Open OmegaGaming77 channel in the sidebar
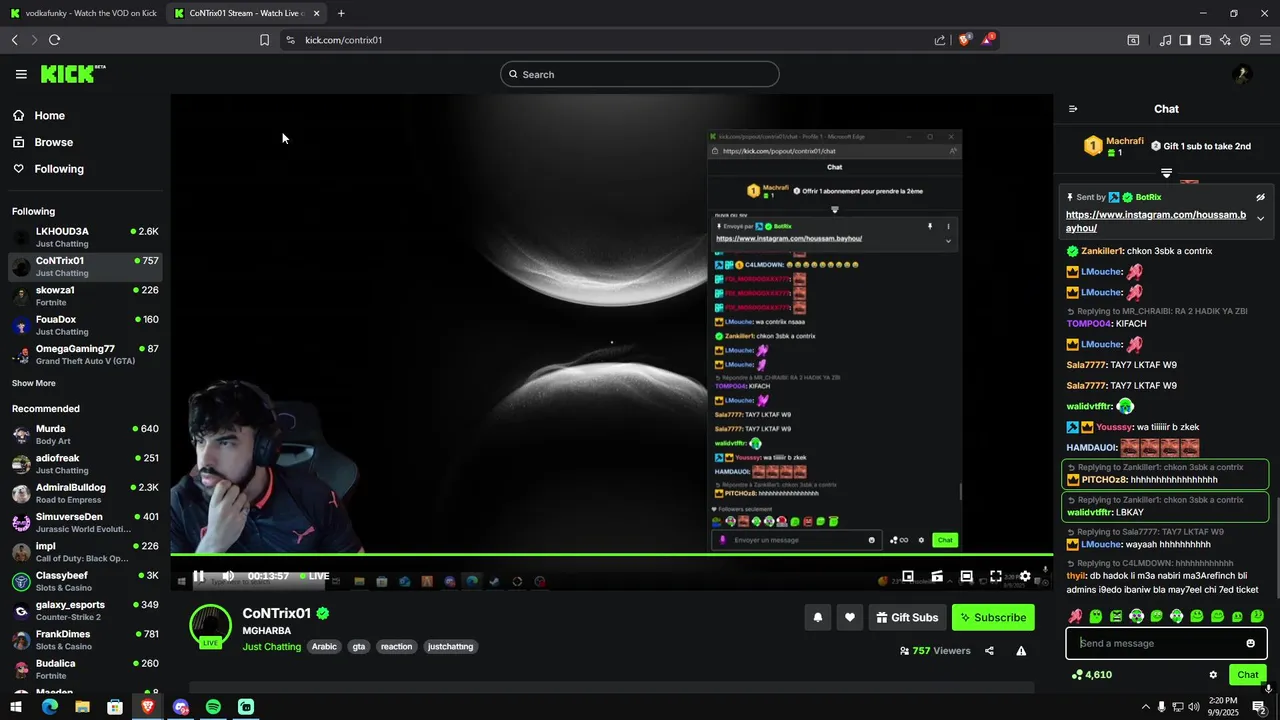 click(85, 354)
